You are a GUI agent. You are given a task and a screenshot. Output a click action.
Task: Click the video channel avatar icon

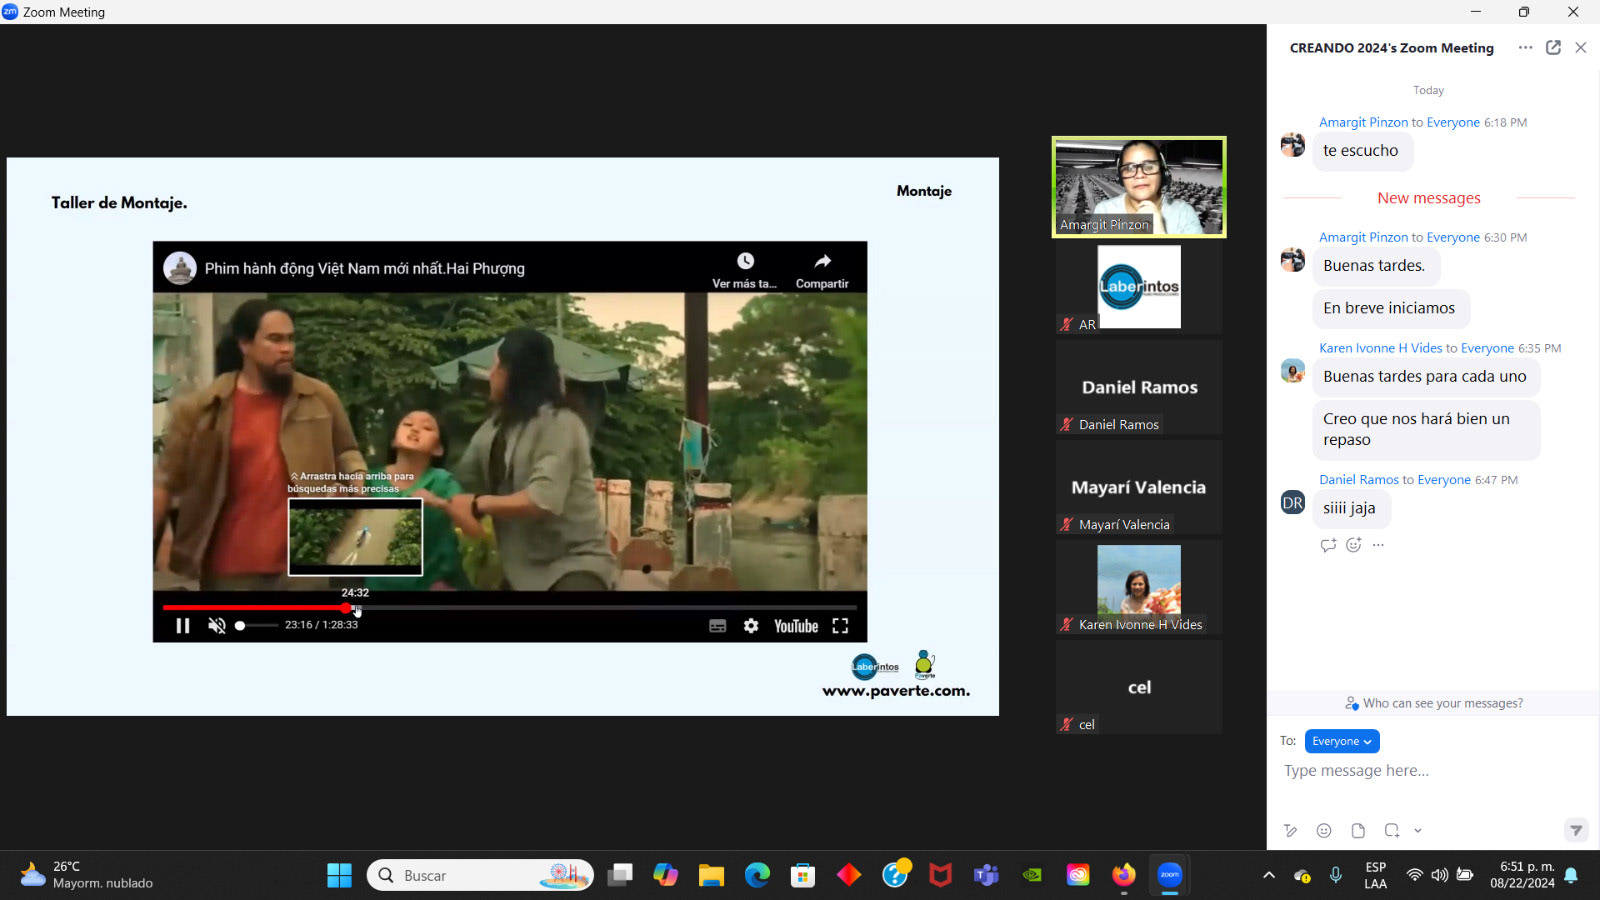point(180,268)
